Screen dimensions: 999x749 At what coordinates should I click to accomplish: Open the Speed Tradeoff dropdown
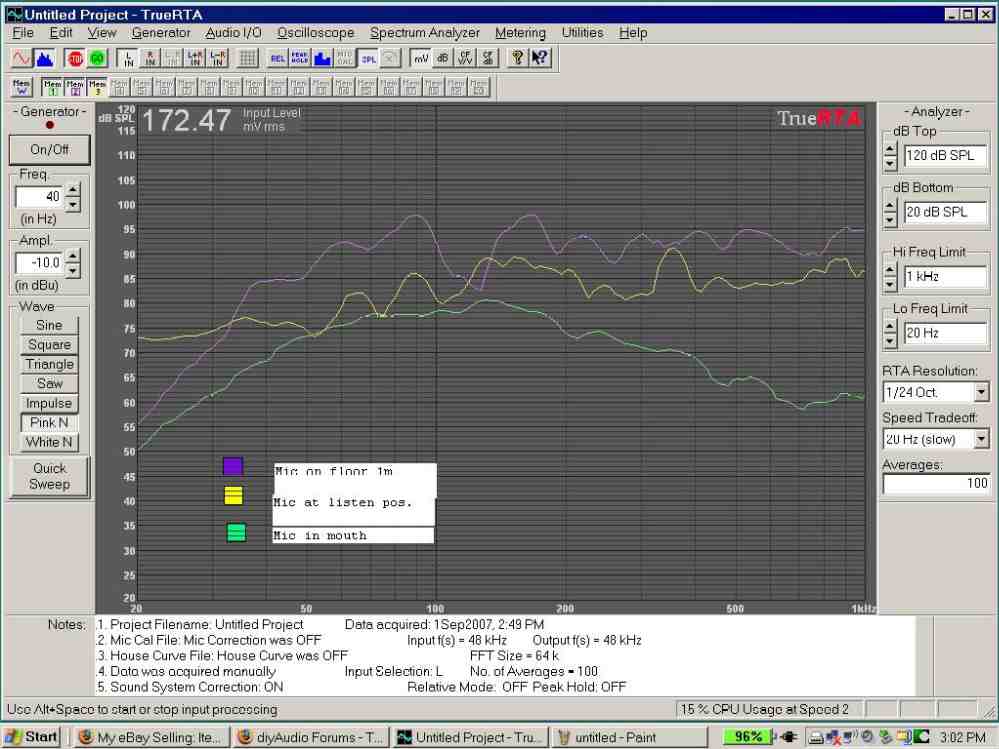point(982,439)
